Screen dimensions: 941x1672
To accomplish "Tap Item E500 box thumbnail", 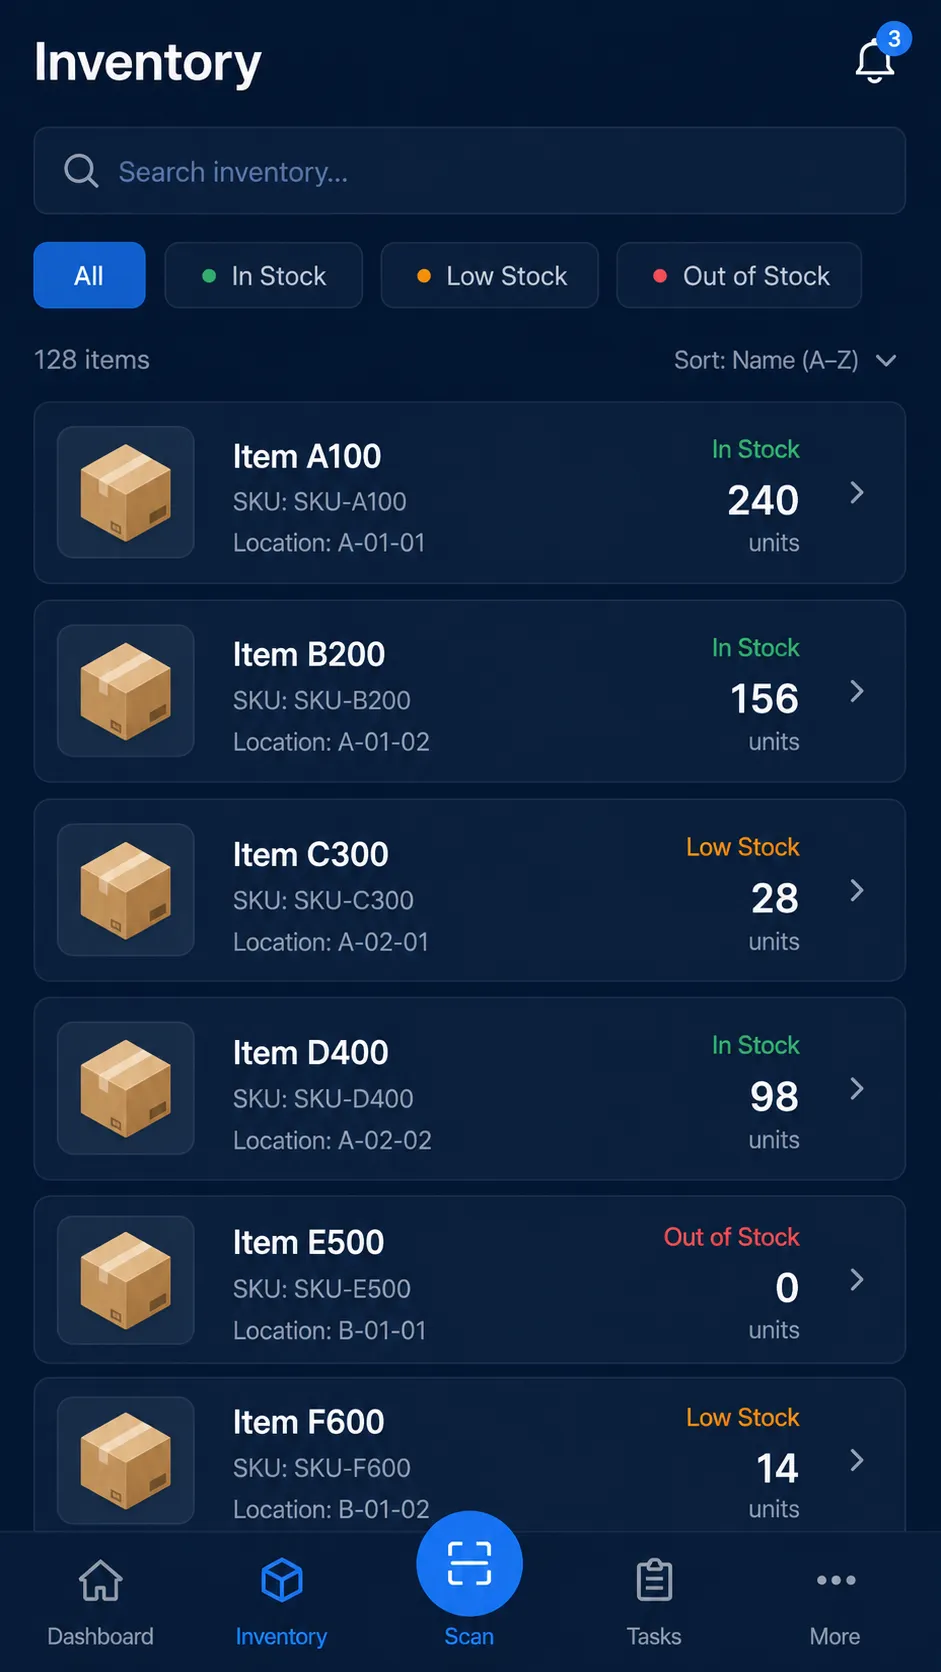I will point(126,1280).
